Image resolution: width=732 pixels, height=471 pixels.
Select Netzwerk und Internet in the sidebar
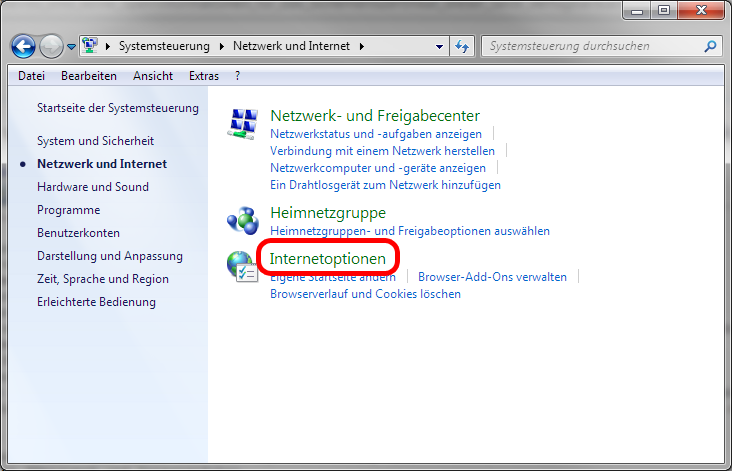pos(102,164)
